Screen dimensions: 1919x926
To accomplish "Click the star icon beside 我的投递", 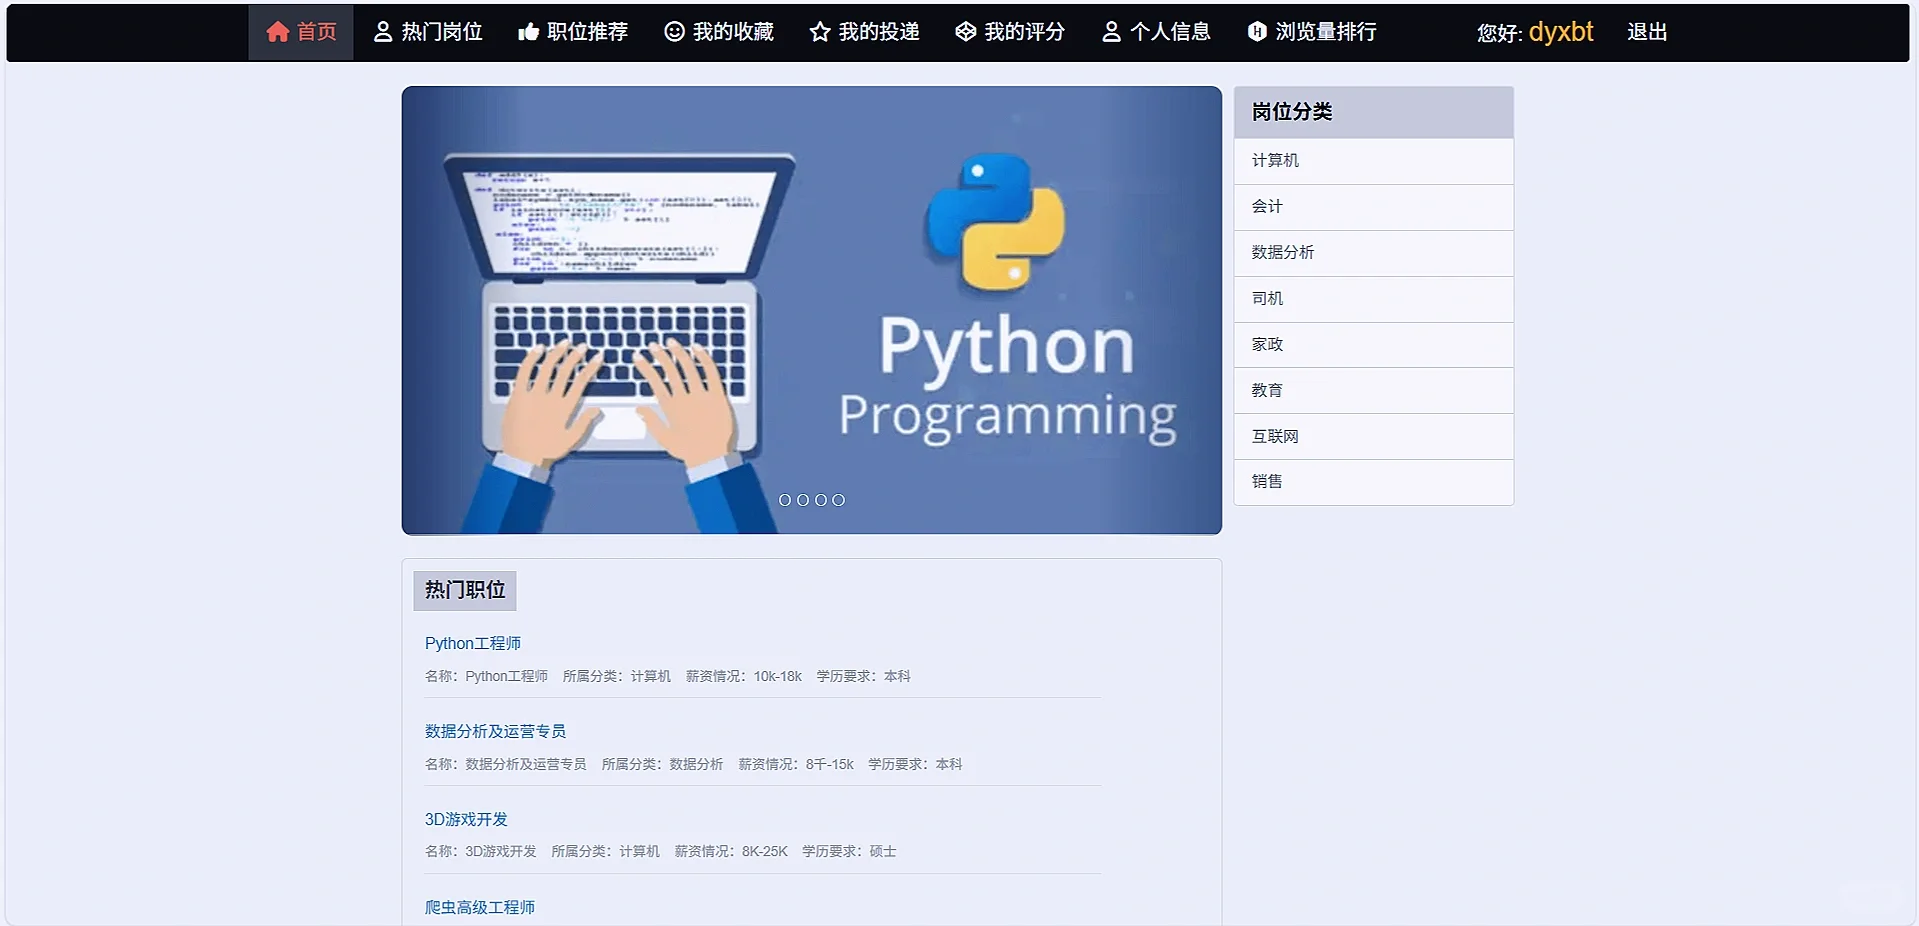I will coord(820,32).
